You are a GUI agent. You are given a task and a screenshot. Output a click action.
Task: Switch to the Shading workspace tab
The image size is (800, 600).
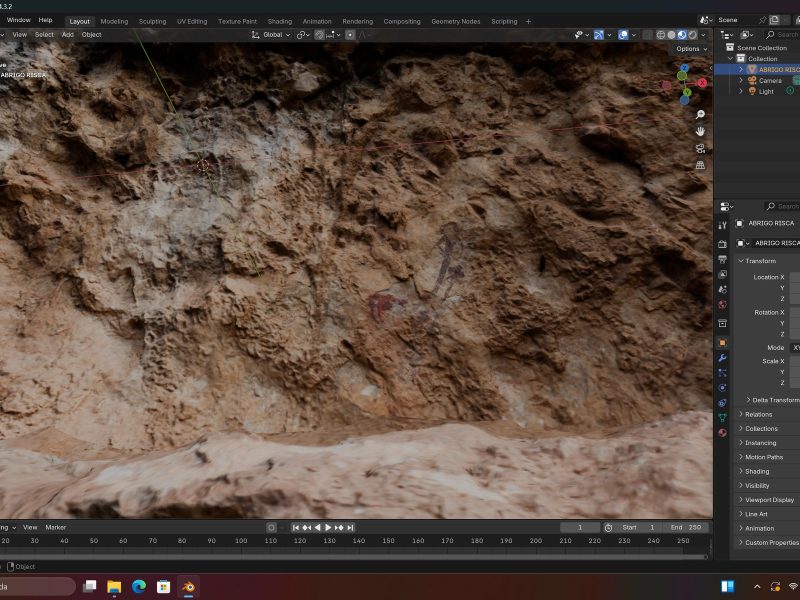(x=280, y=21)
